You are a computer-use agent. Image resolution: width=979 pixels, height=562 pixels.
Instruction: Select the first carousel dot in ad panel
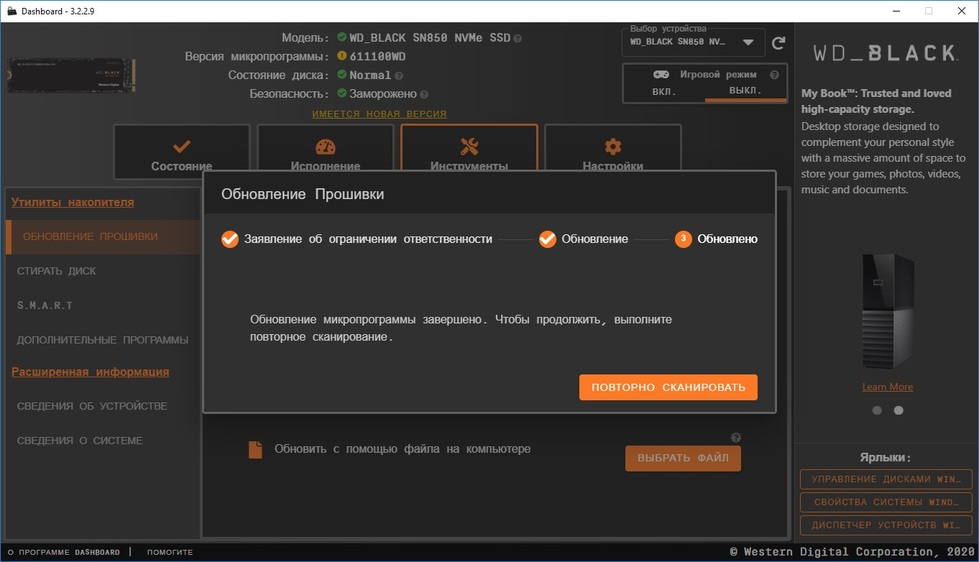tap(877, 410)
